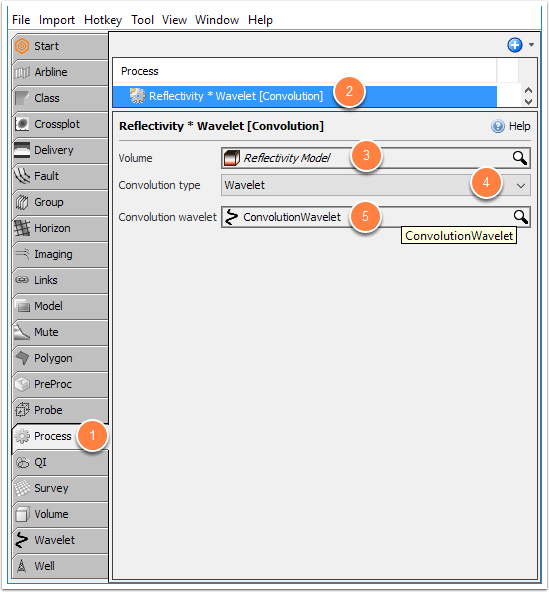Click the magnifier icon in the Convolution wavelet field
This screenshot has width=549, height=592.
520,217
